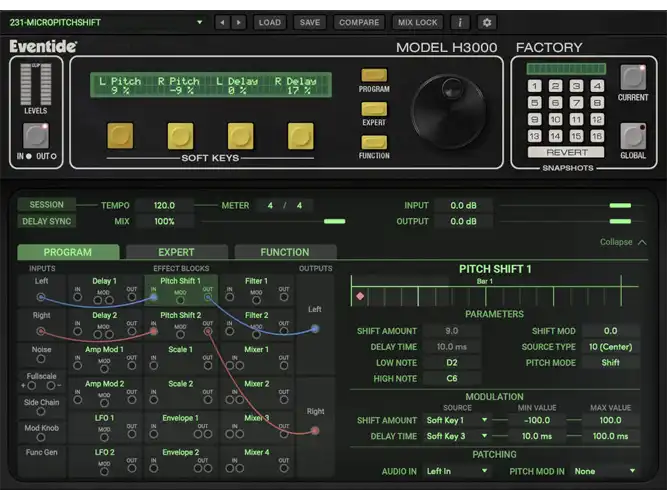Screen dimensions: 667x500
Task: Toggle the IN/OUT bypass button
Action: 36,136
